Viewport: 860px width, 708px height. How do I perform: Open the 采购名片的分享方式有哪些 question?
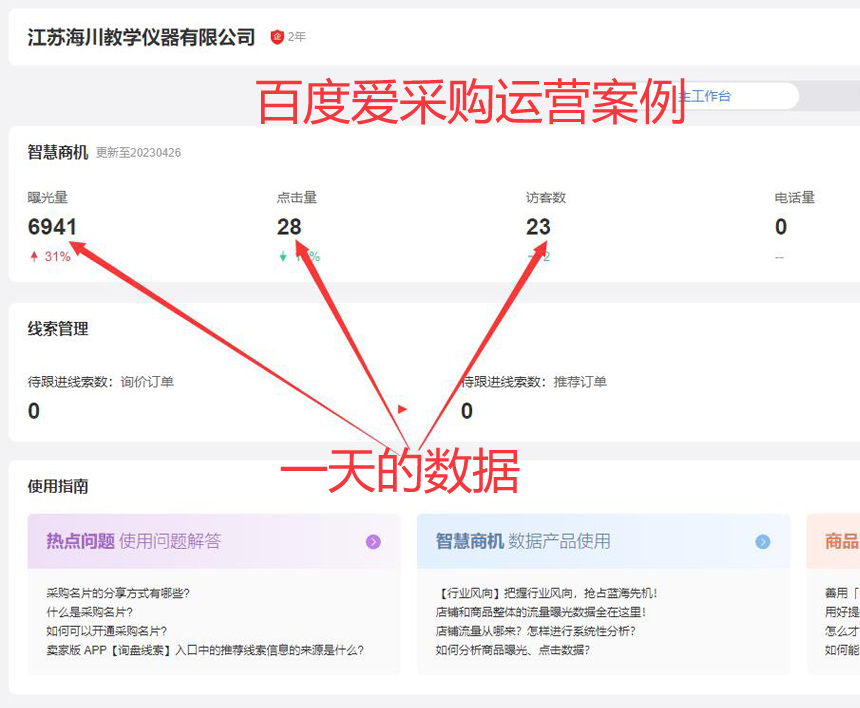118,593
